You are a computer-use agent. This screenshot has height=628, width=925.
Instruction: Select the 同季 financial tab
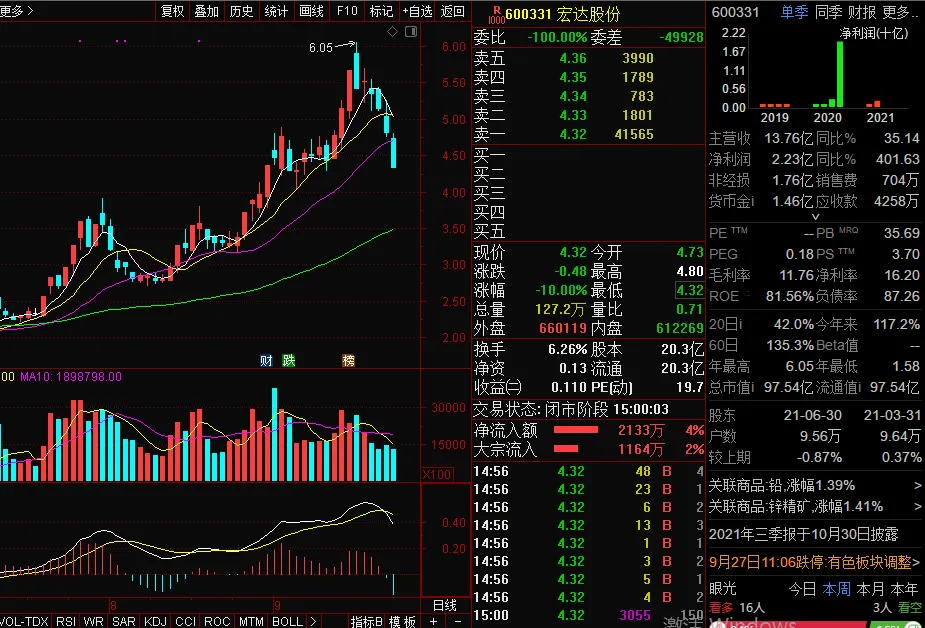tap(828, 12)
